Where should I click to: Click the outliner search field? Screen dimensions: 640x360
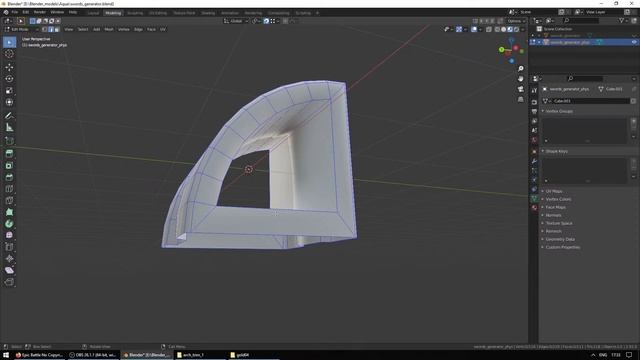581,20
